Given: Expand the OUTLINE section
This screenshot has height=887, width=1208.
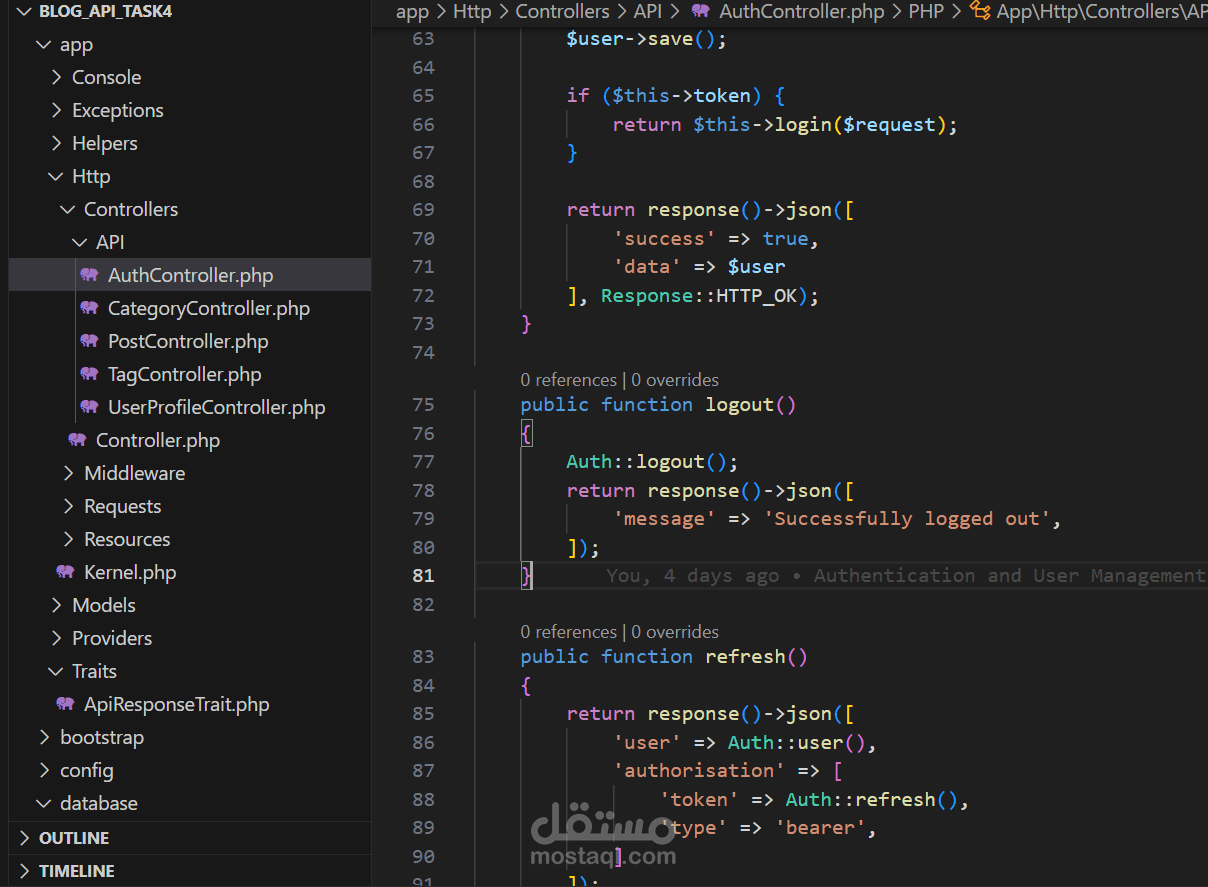Looking at the screenshot, I should tap(24, 838).
